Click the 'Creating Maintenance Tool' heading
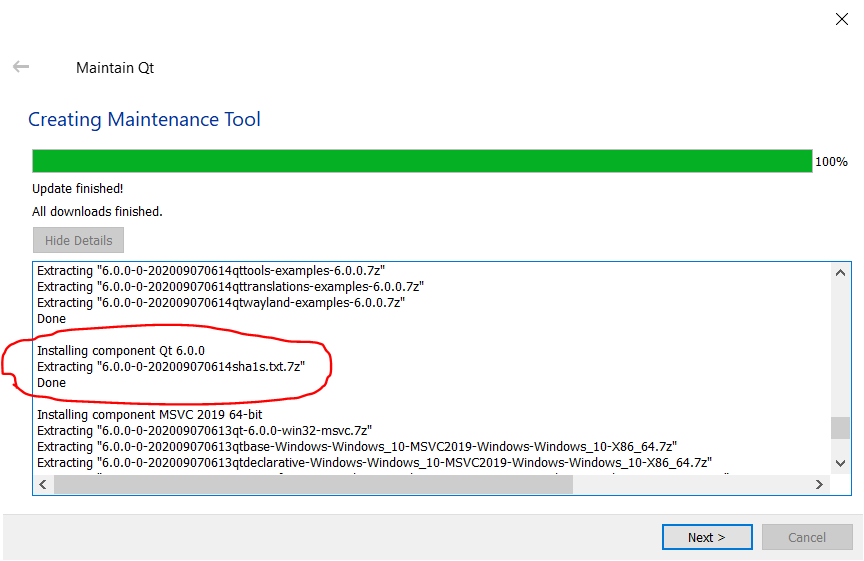 (144, 119)
